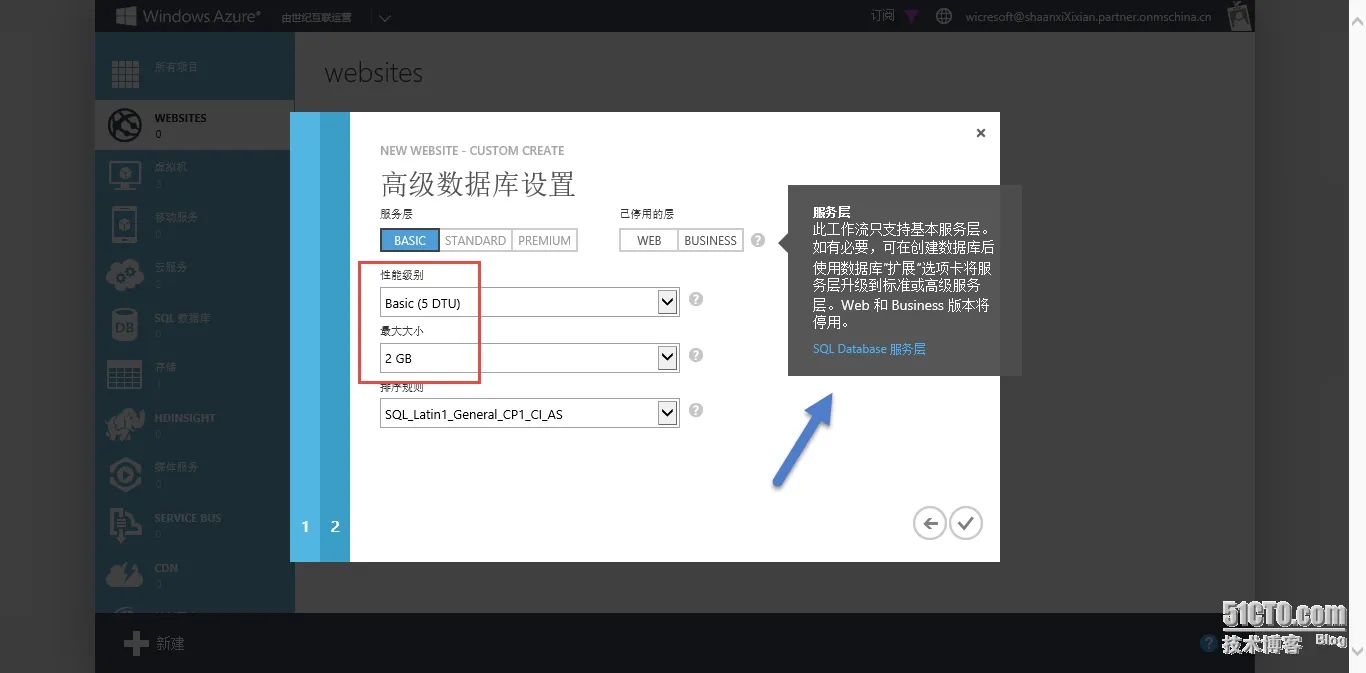Click the 移动服务 sidebar label
Viewport: 1366px width, 673px height.
pyautogui.click(x=177, y=217)
